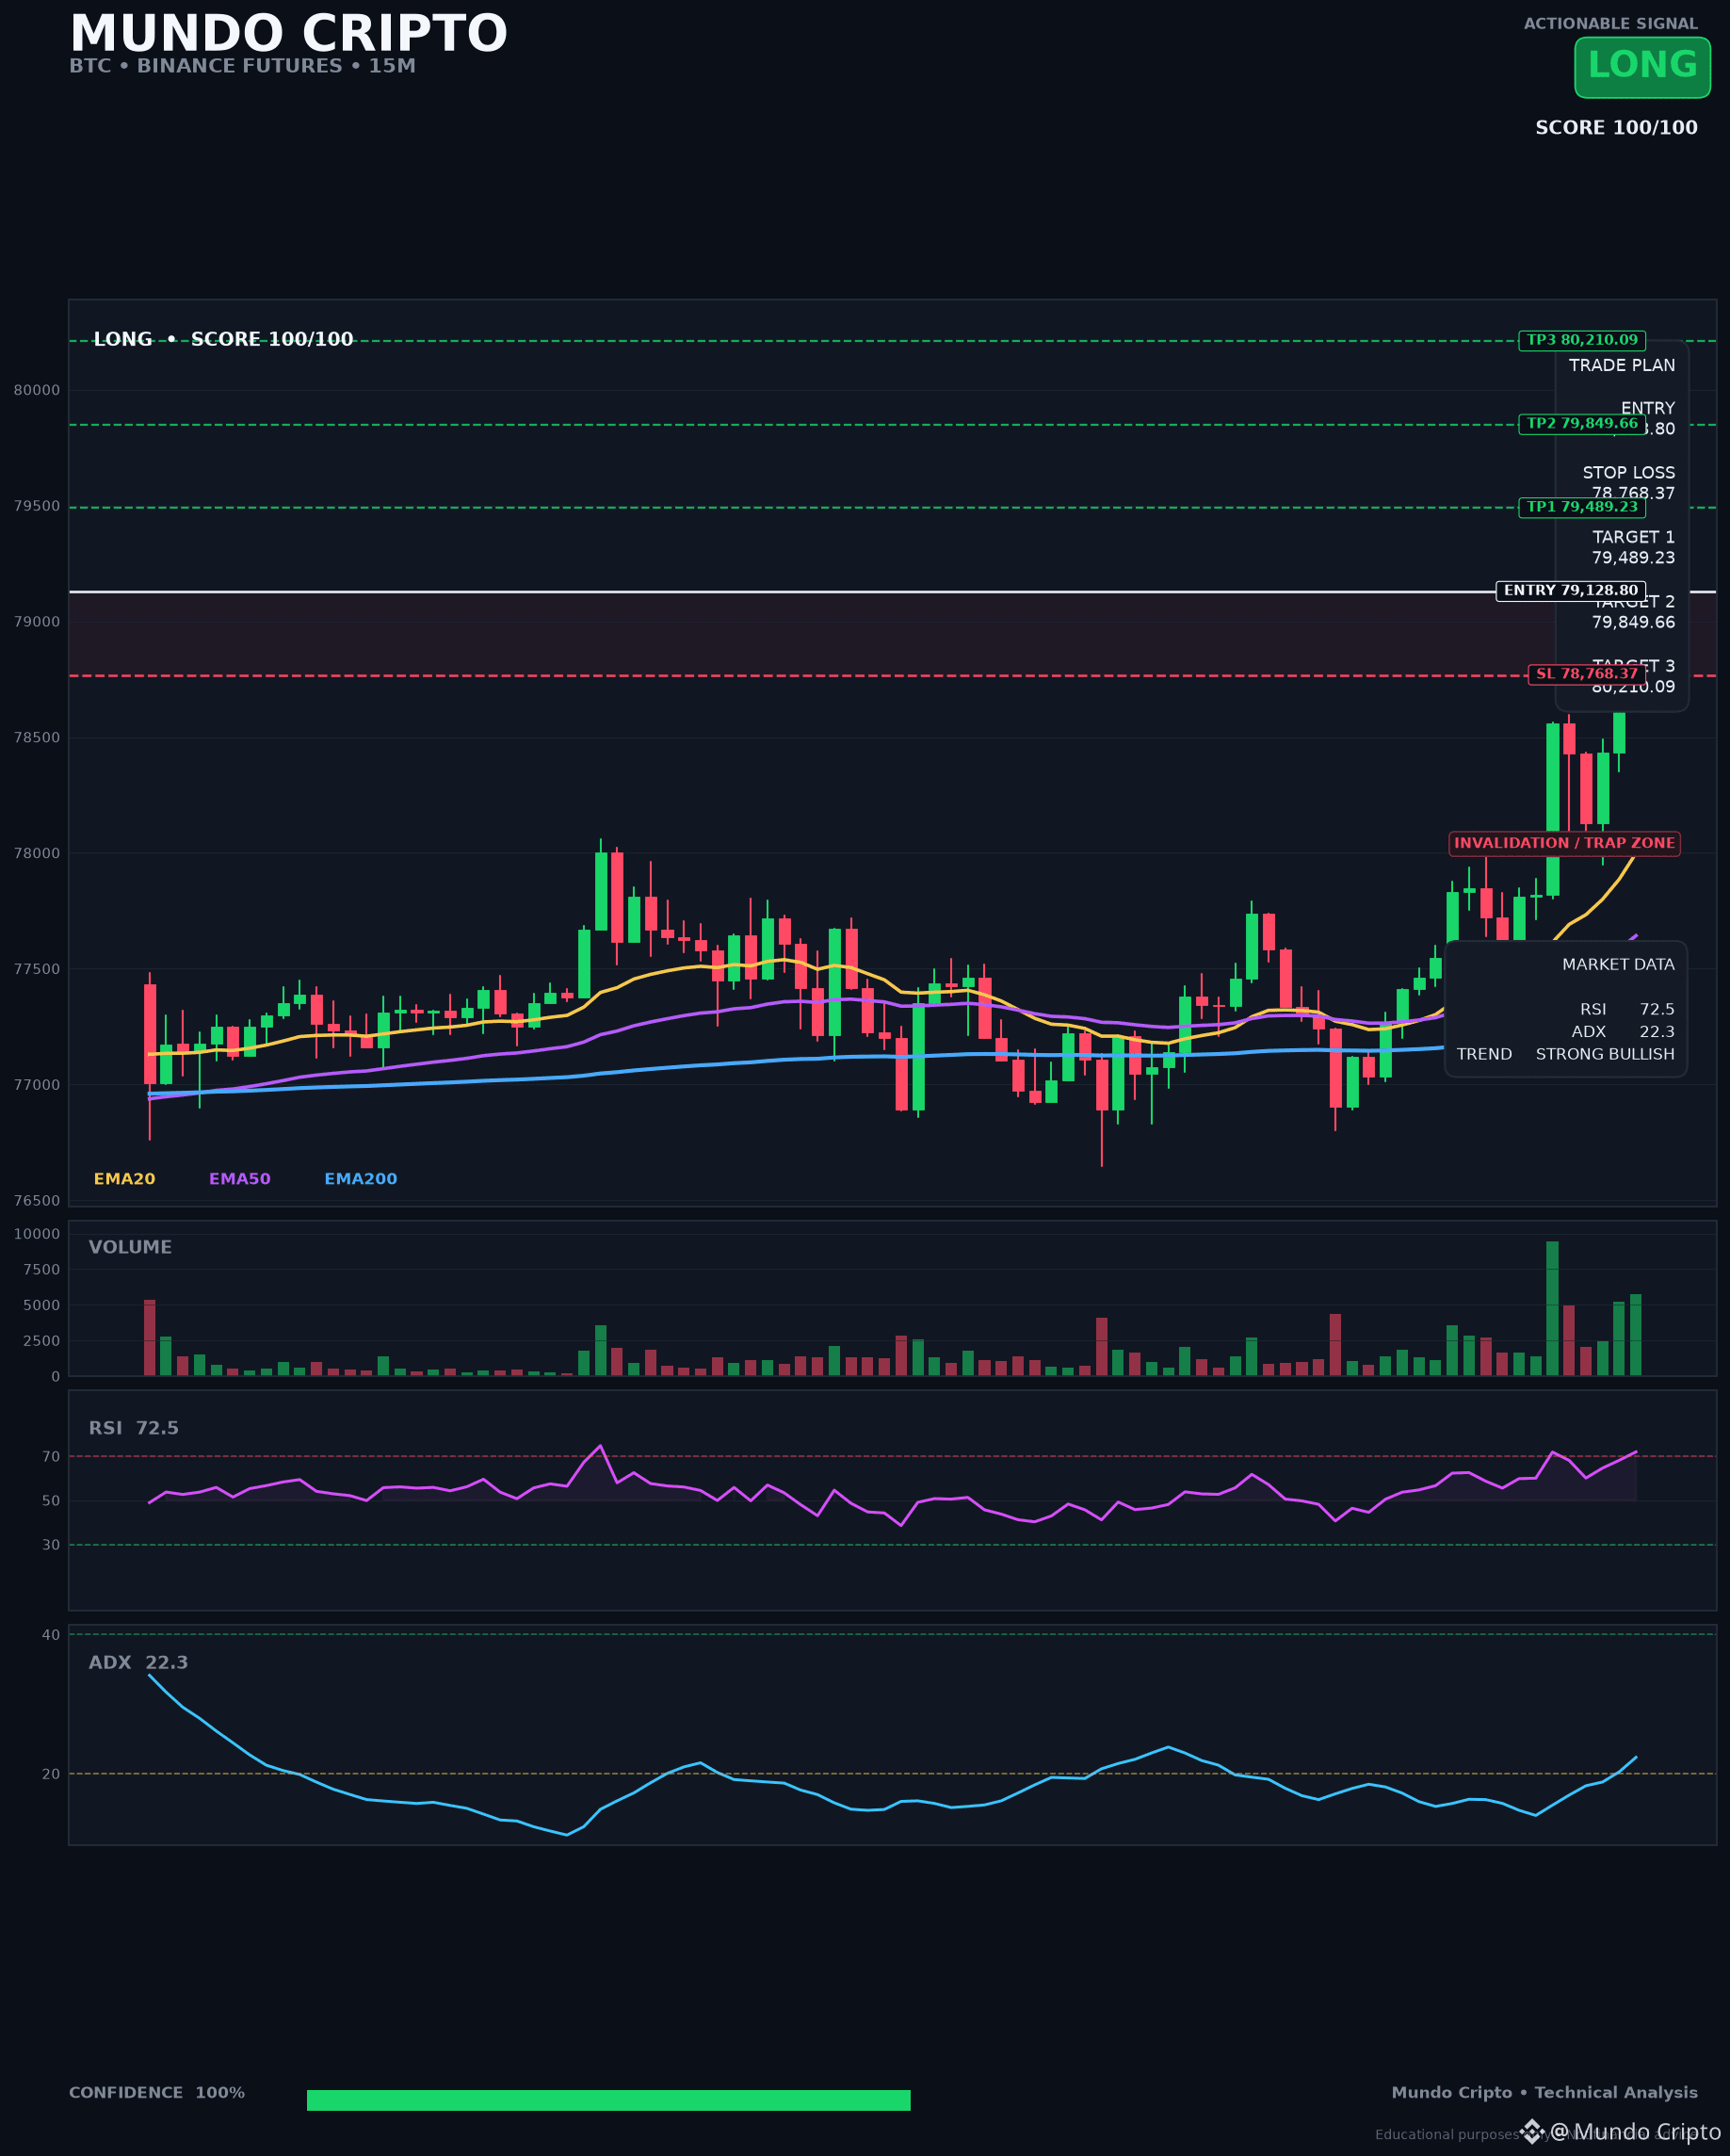Click the 40 level on ADX axis
Viewport: 1730px width, 2156px height.
click(51, 1635)
